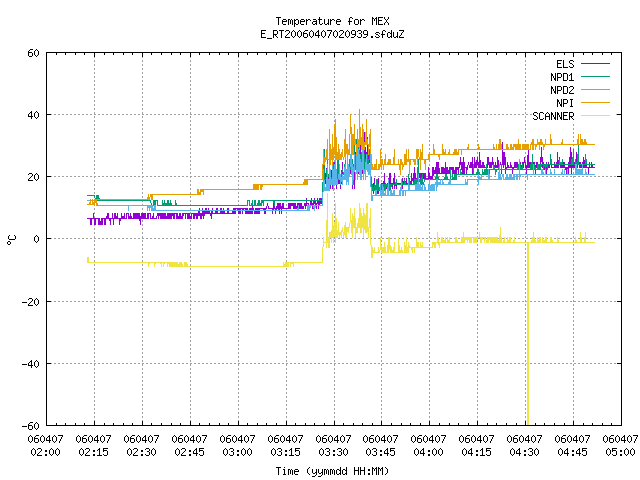Click the x-axis title 'Time (yymmdd HH:MM)'

pos(332,471)
